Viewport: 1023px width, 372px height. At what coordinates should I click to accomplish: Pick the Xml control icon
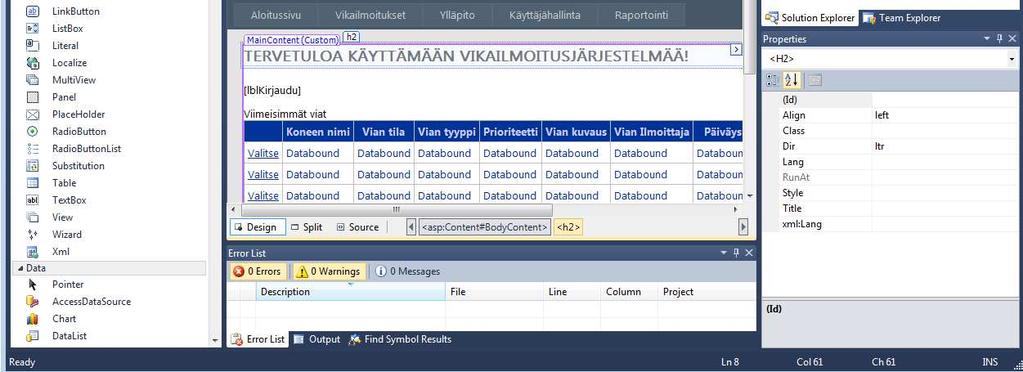point(33,251)
